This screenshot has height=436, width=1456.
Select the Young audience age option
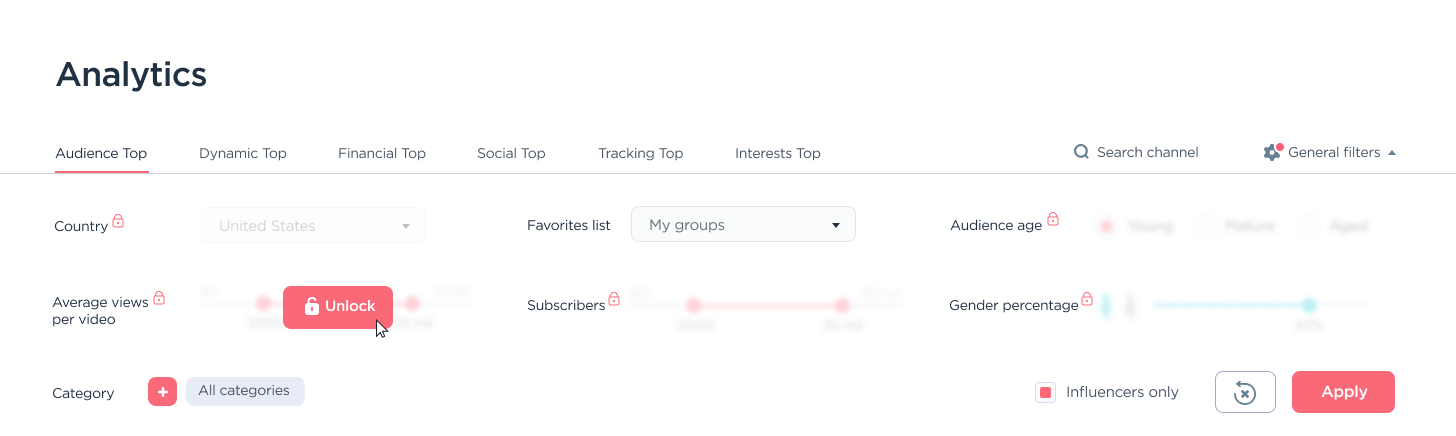1107,226
